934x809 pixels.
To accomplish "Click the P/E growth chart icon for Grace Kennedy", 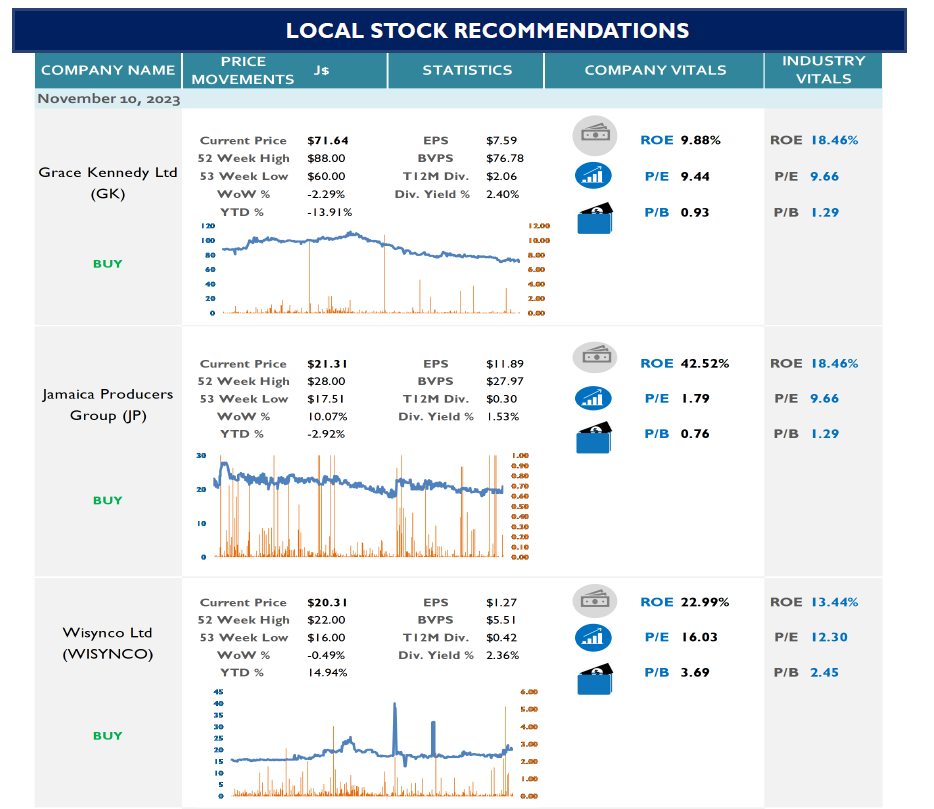I will 593,176.
